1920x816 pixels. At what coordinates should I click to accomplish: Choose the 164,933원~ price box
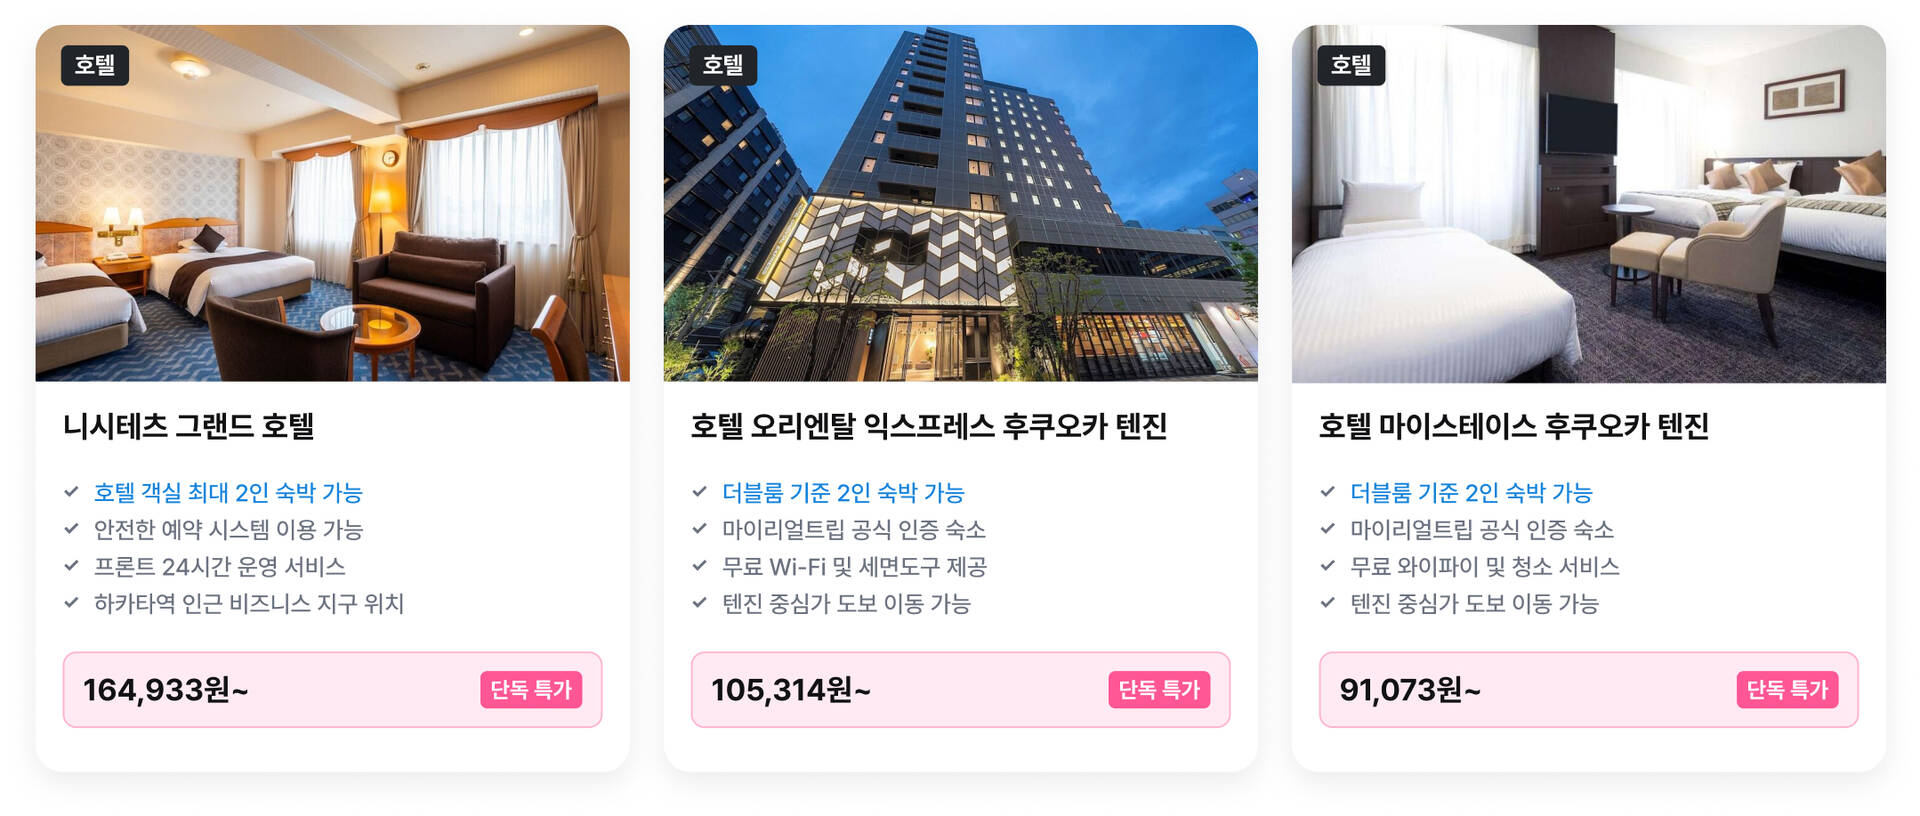[x=332, y=690]
